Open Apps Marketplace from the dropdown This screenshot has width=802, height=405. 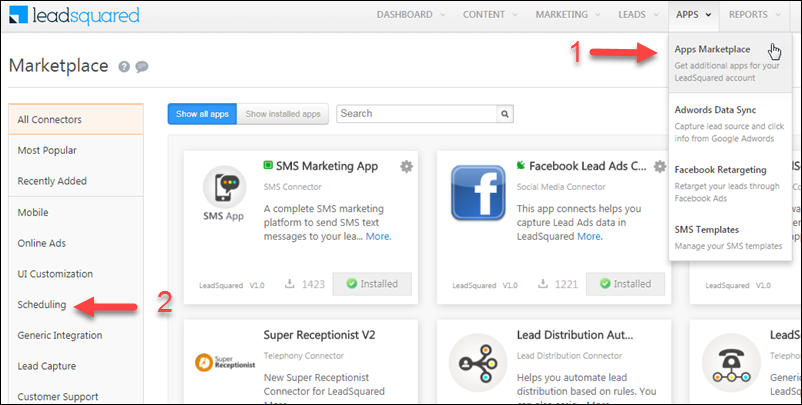[x=730, y=63]
